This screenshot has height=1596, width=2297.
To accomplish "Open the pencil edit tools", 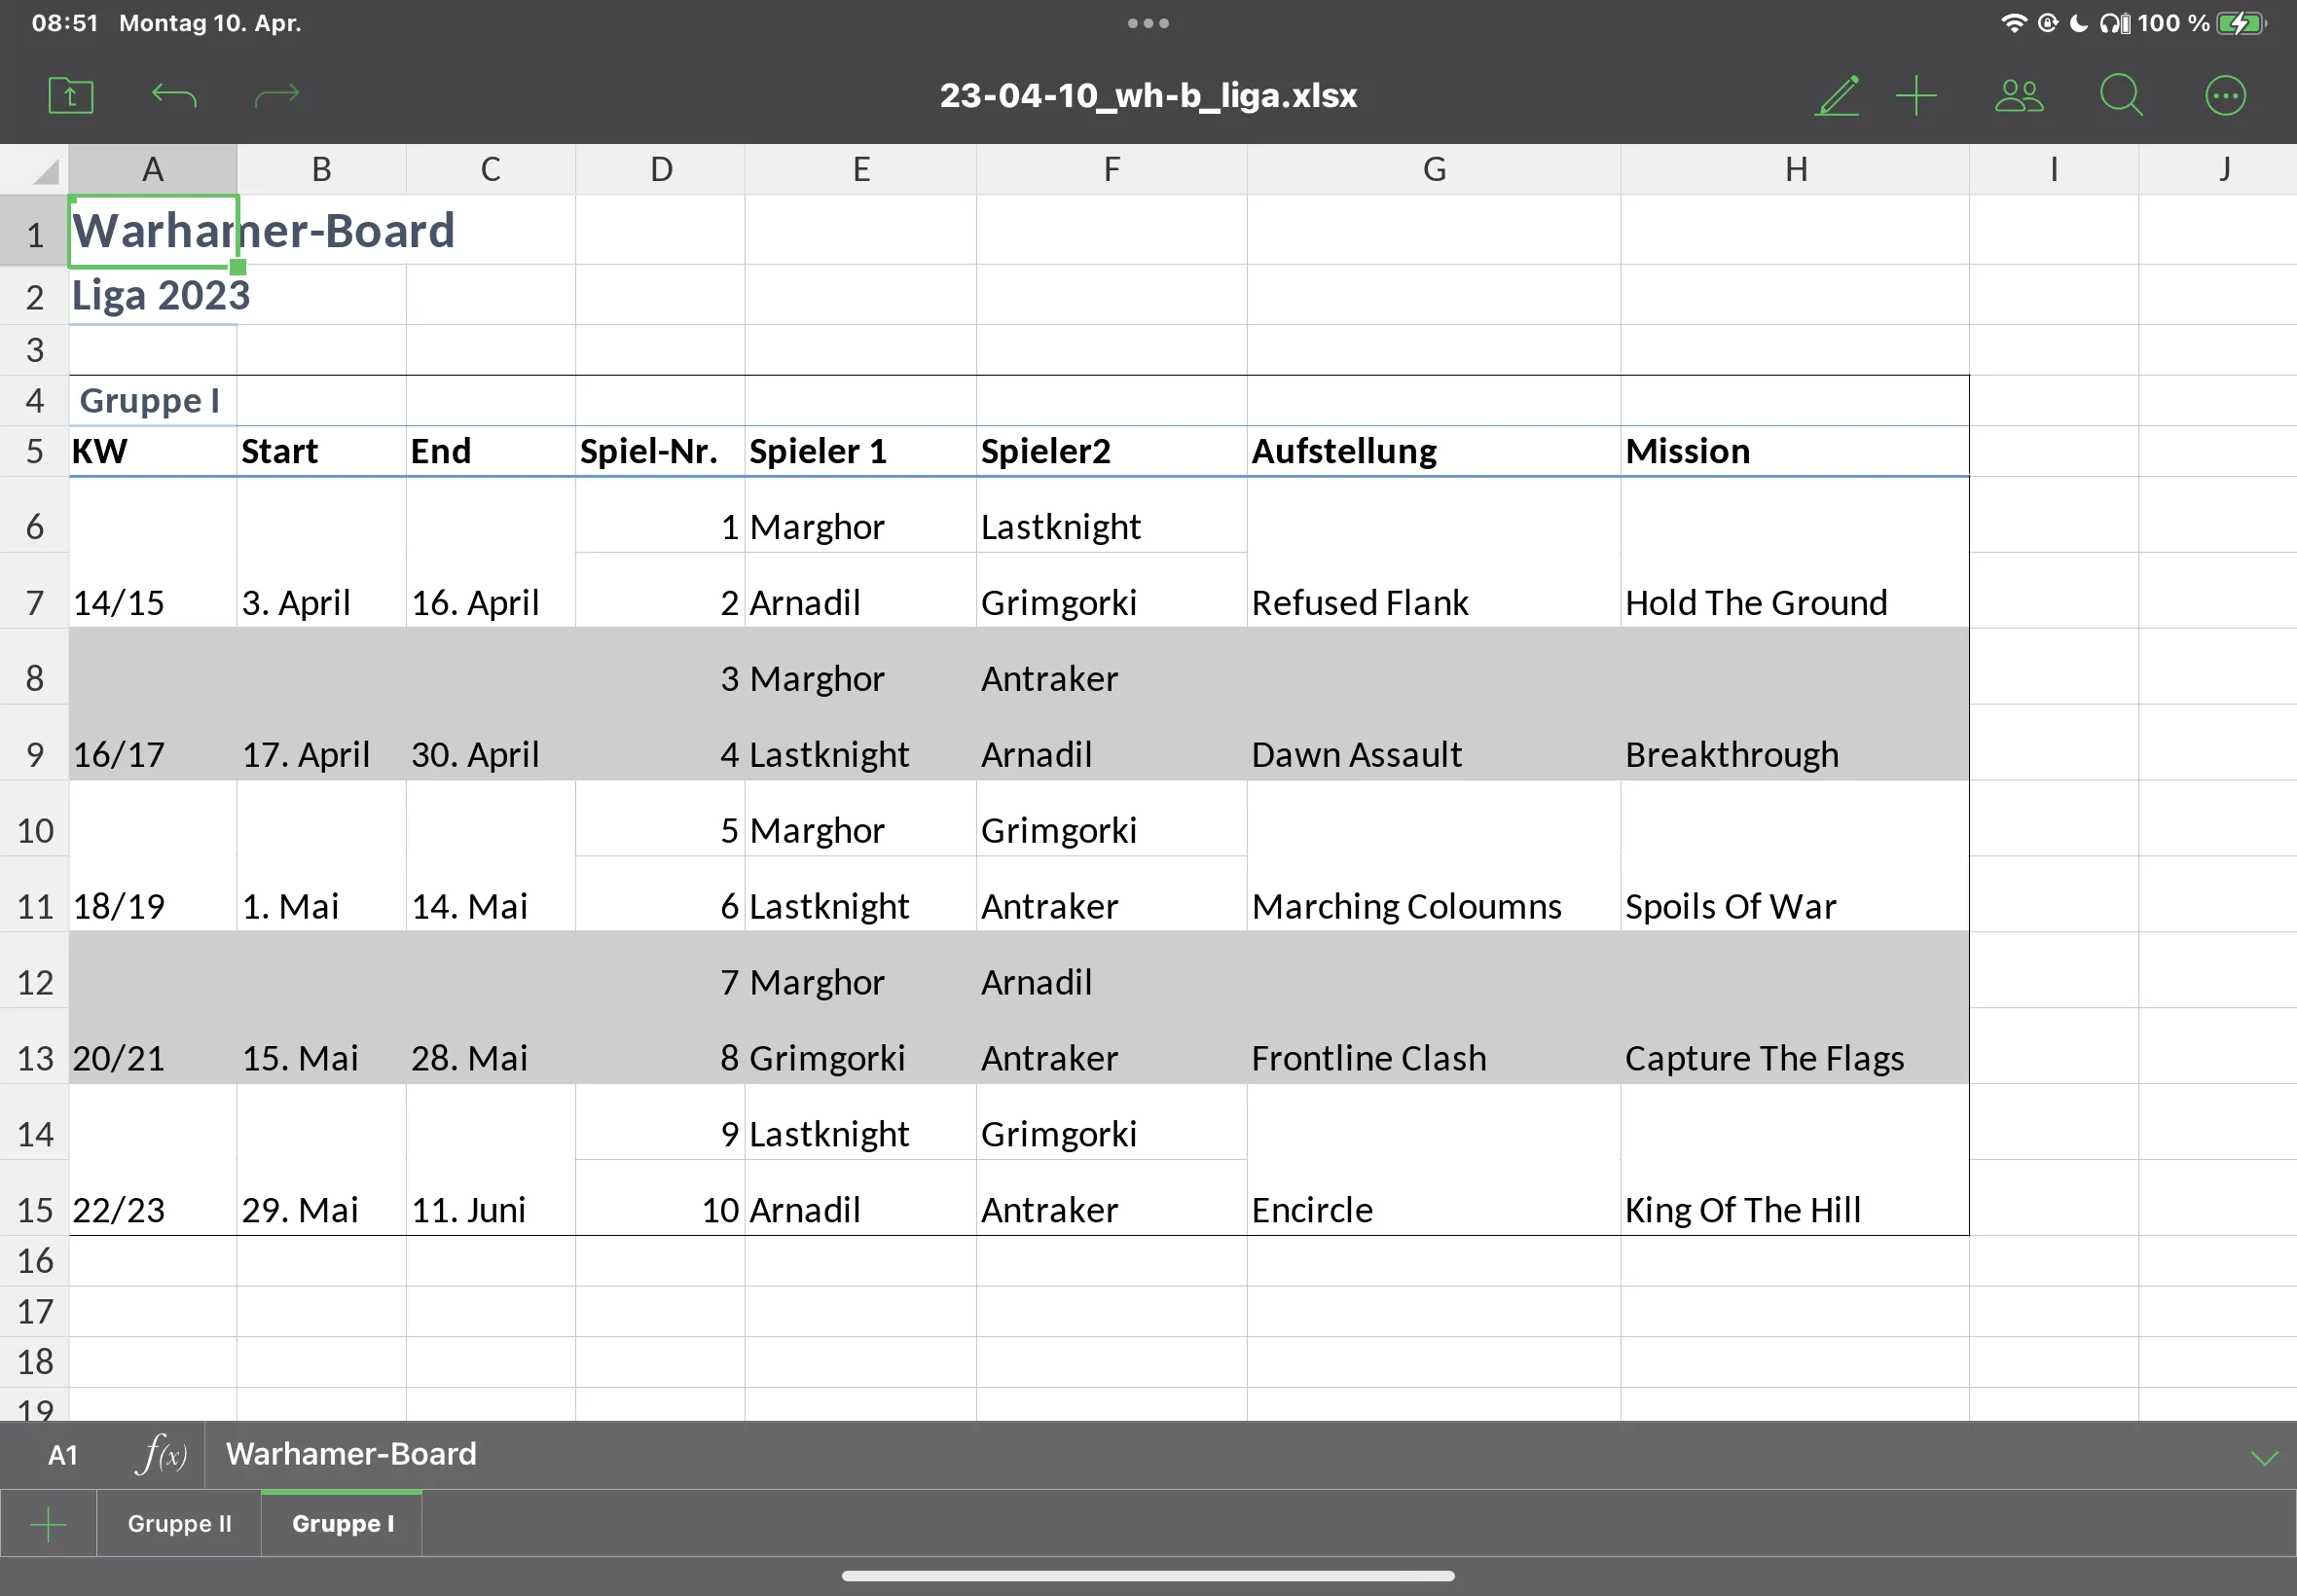I will (1837, 96).
